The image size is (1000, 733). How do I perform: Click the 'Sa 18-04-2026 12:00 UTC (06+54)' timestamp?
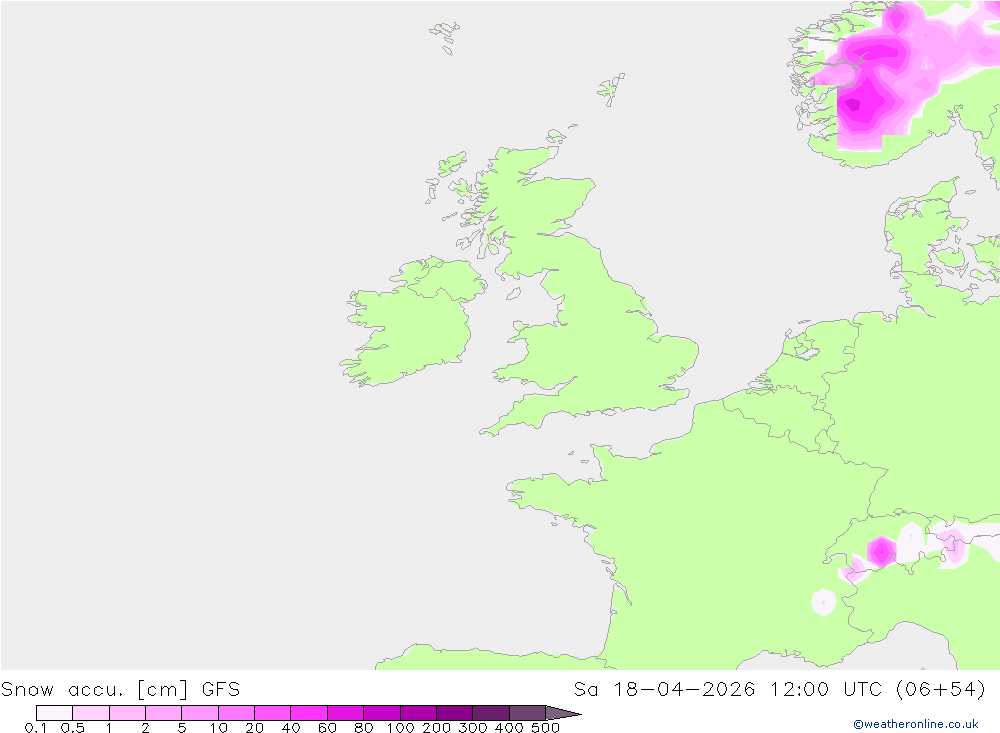pos(779,690)
